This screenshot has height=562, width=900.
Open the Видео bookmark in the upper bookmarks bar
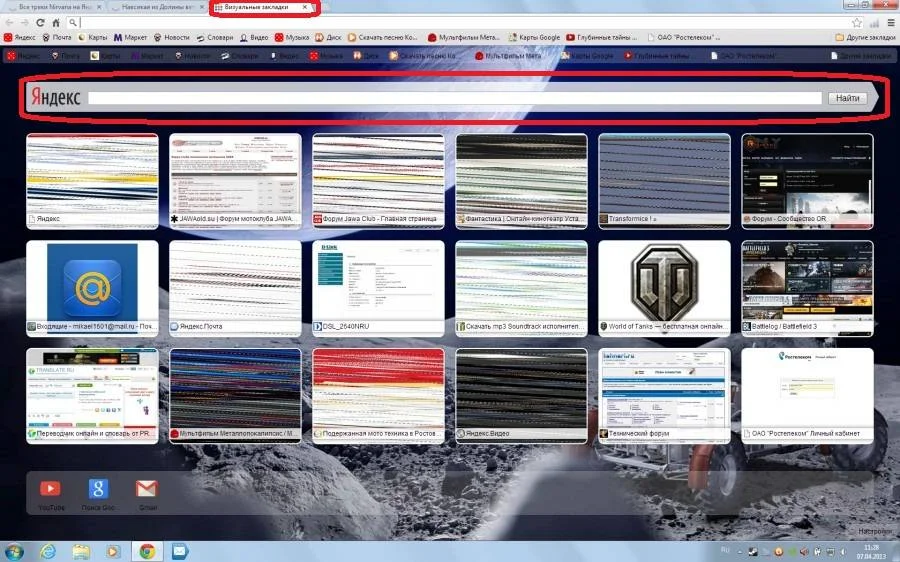tap(254, 37)
